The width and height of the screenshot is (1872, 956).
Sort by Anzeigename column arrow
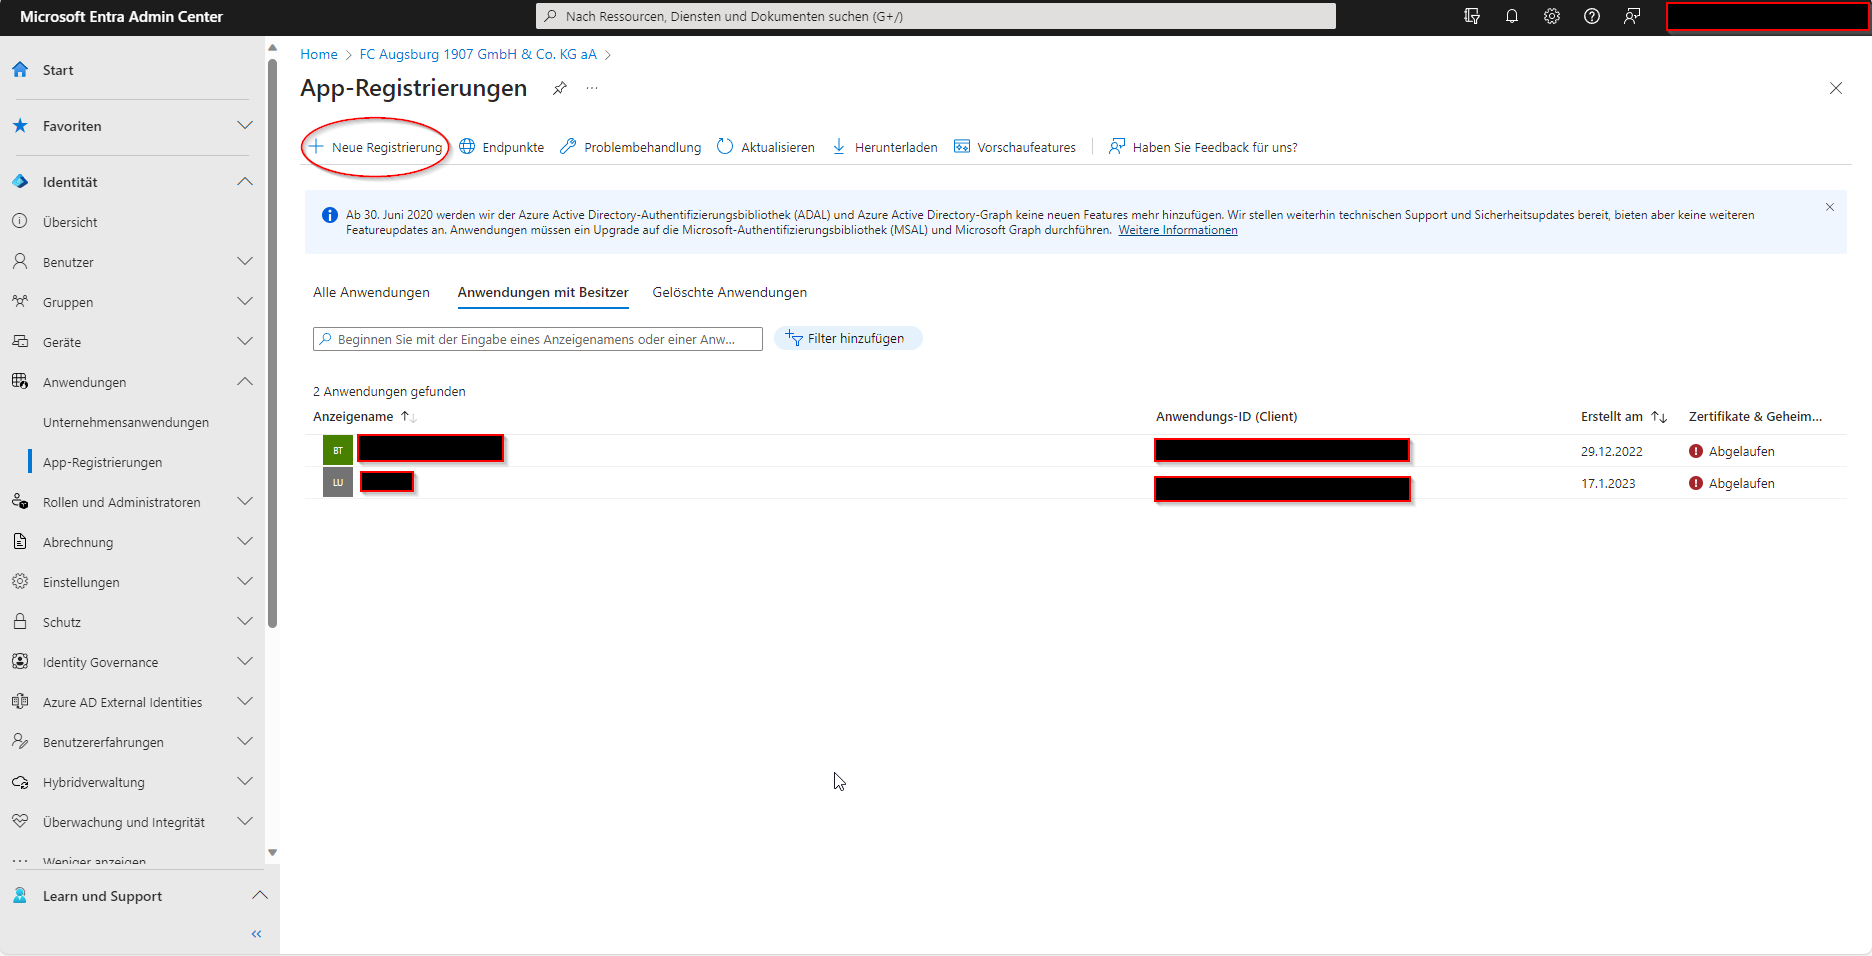408,417
